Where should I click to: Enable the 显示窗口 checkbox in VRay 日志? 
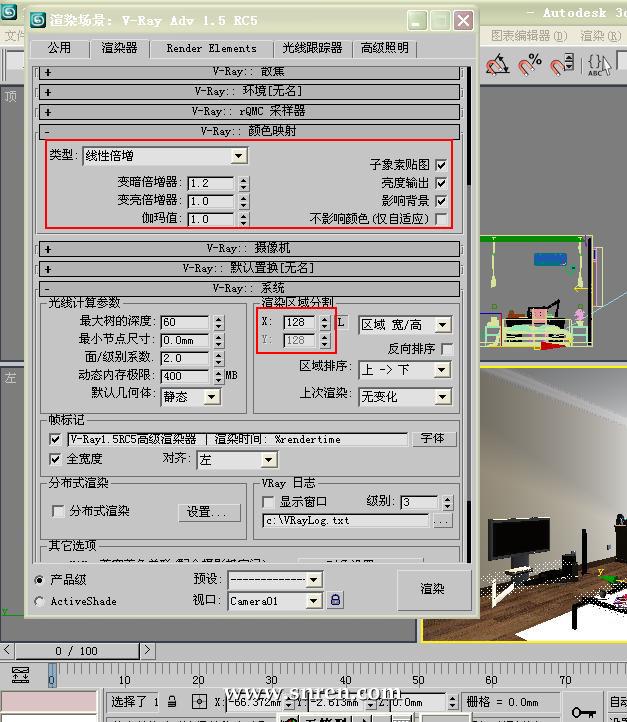[x=268, y=501]
